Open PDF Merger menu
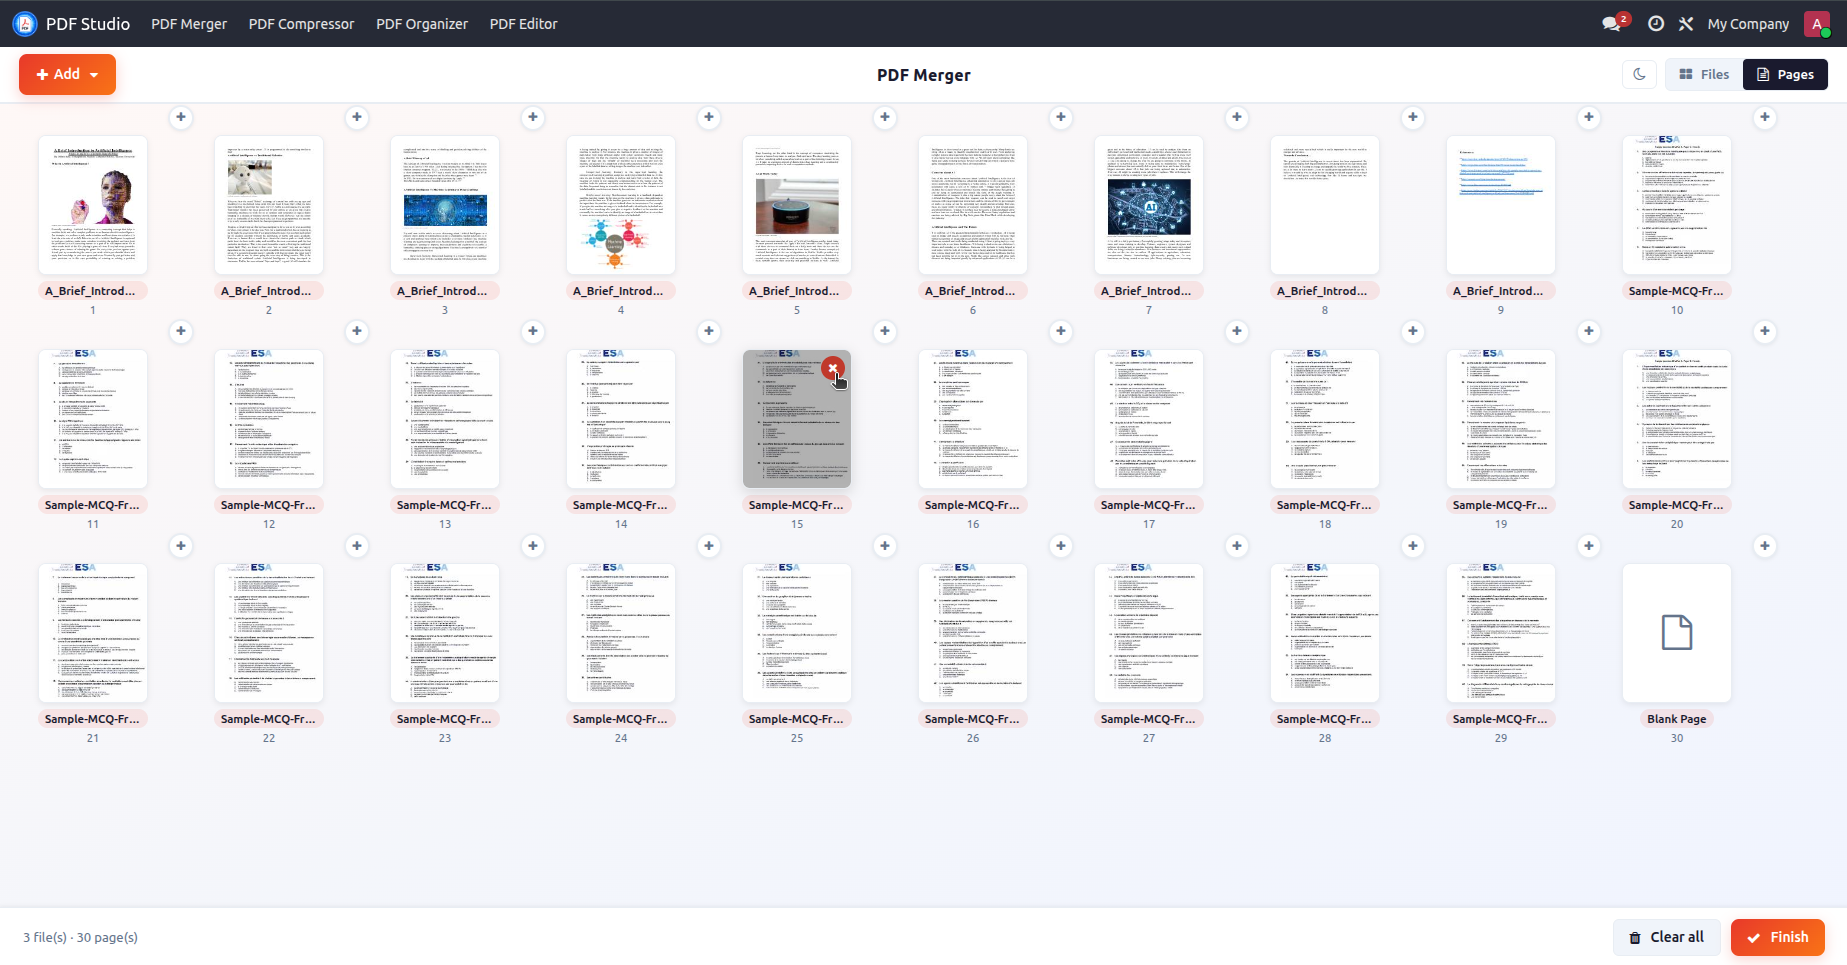Screen dimensions: 1847x965 189,24
